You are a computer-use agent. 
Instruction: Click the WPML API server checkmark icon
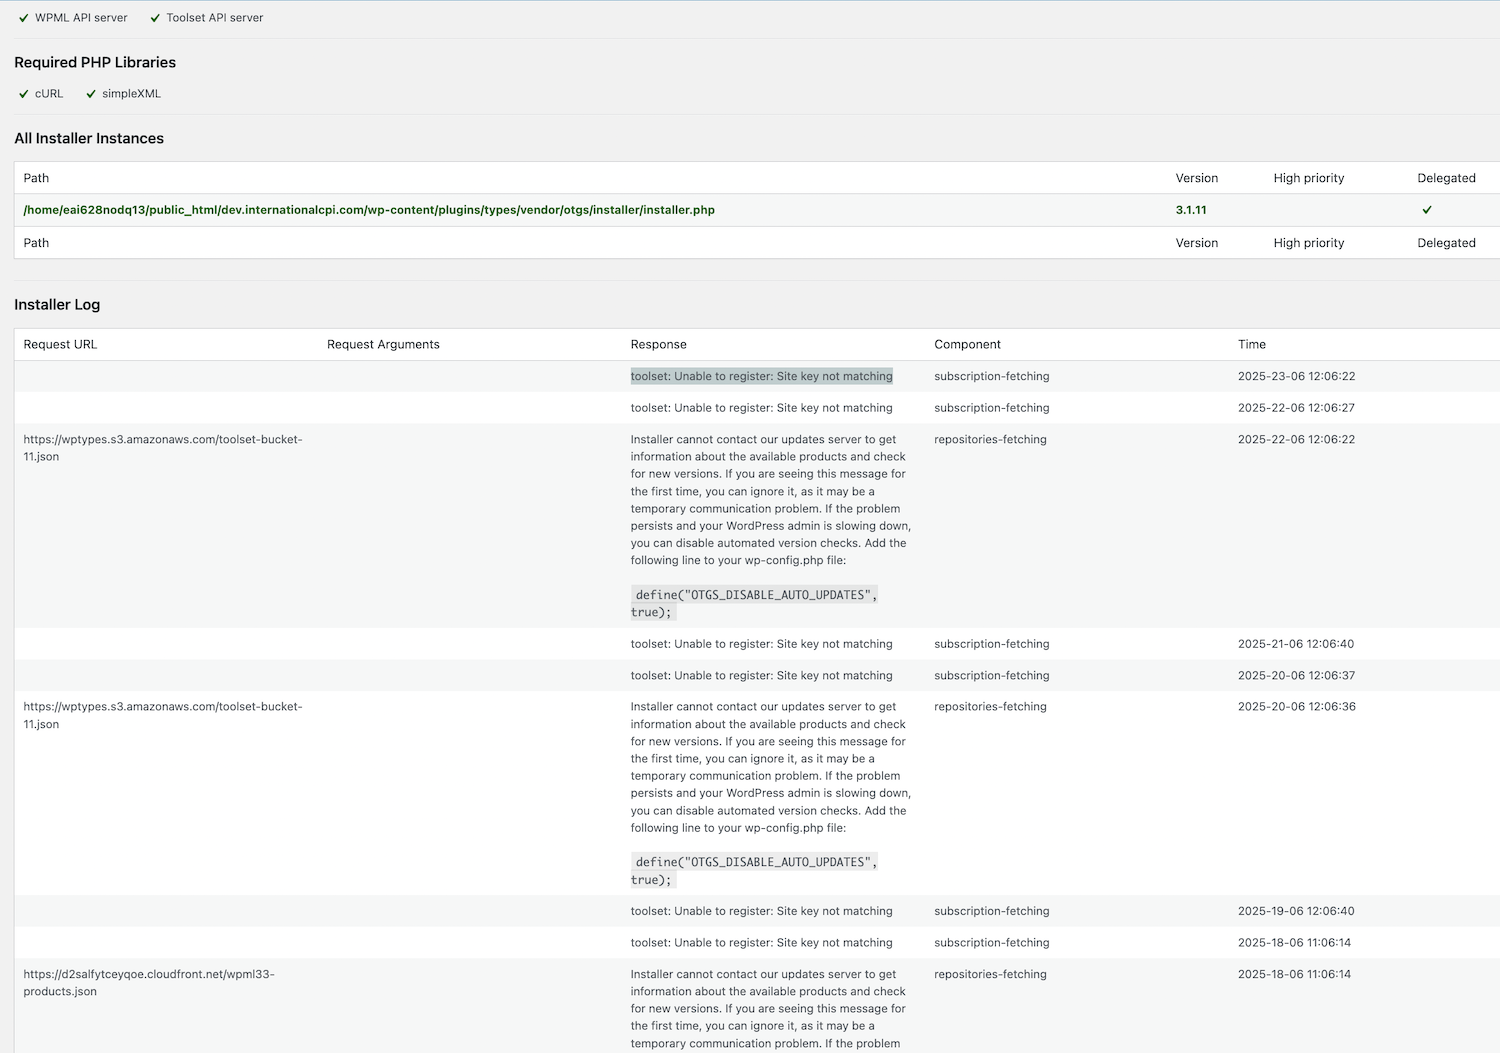tap(24, 18)
